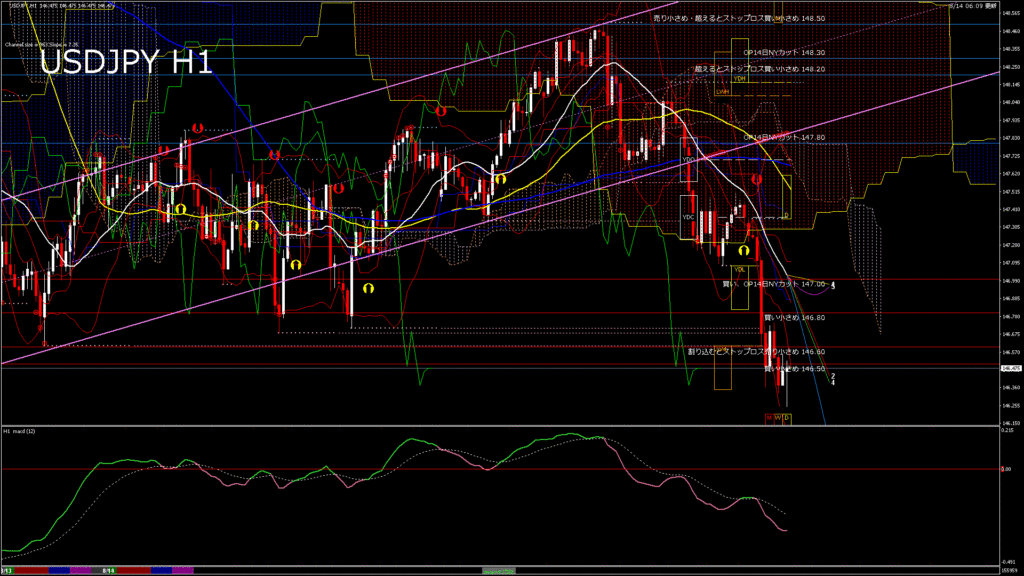Click the 買い小さめ 146.50 level label
This screenshot has height=576, width=1024.
794,368
